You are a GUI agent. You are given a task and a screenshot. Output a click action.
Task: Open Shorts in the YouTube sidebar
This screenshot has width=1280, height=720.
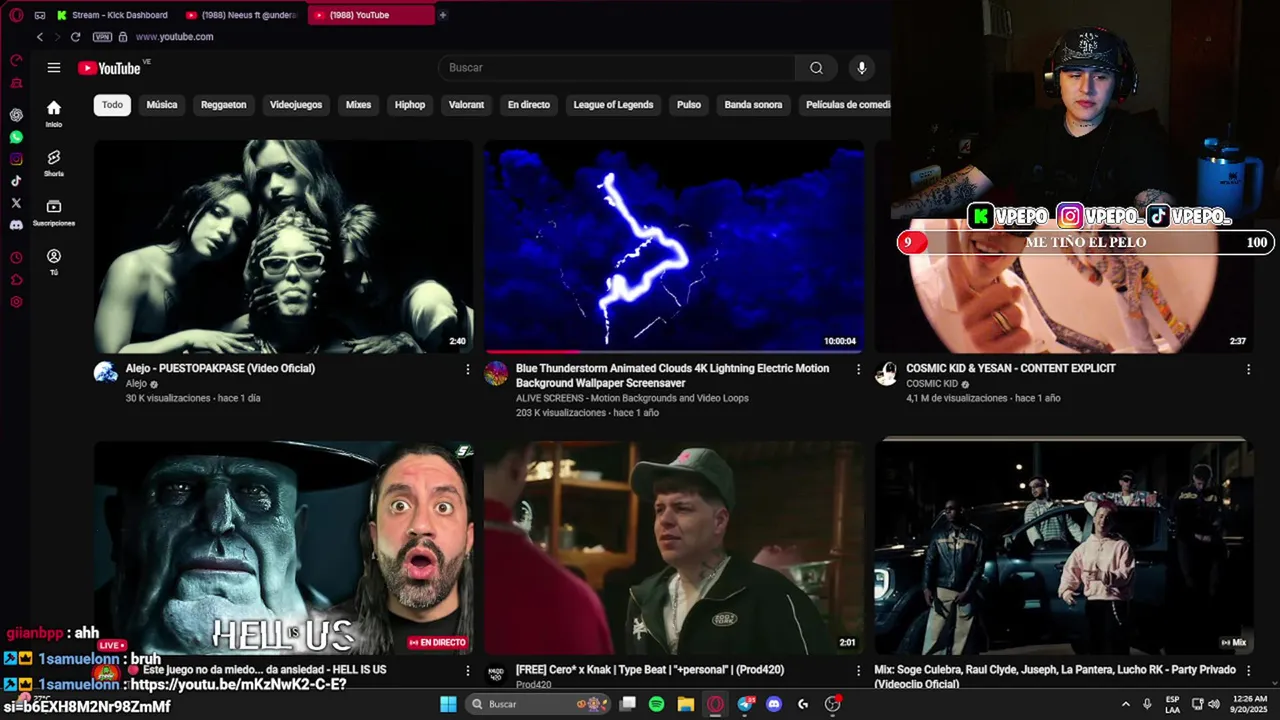(x=54, y=163)
